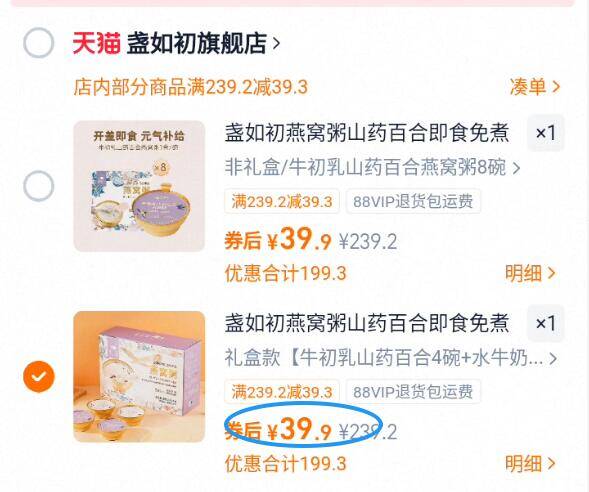589x492 pixels.
Task: Open first 盏如初燕窝粥山药百合即食免煮 product title
Action: [367, 133]
